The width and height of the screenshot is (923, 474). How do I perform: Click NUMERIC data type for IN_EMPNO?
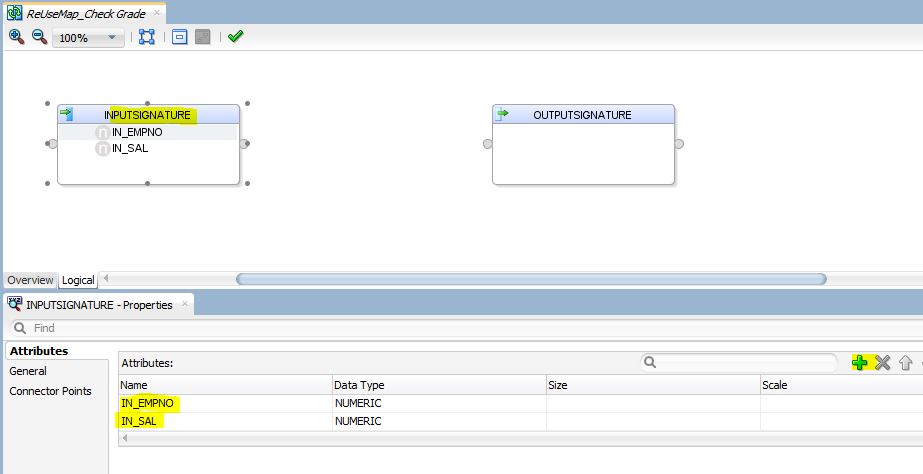coord(439,403)
